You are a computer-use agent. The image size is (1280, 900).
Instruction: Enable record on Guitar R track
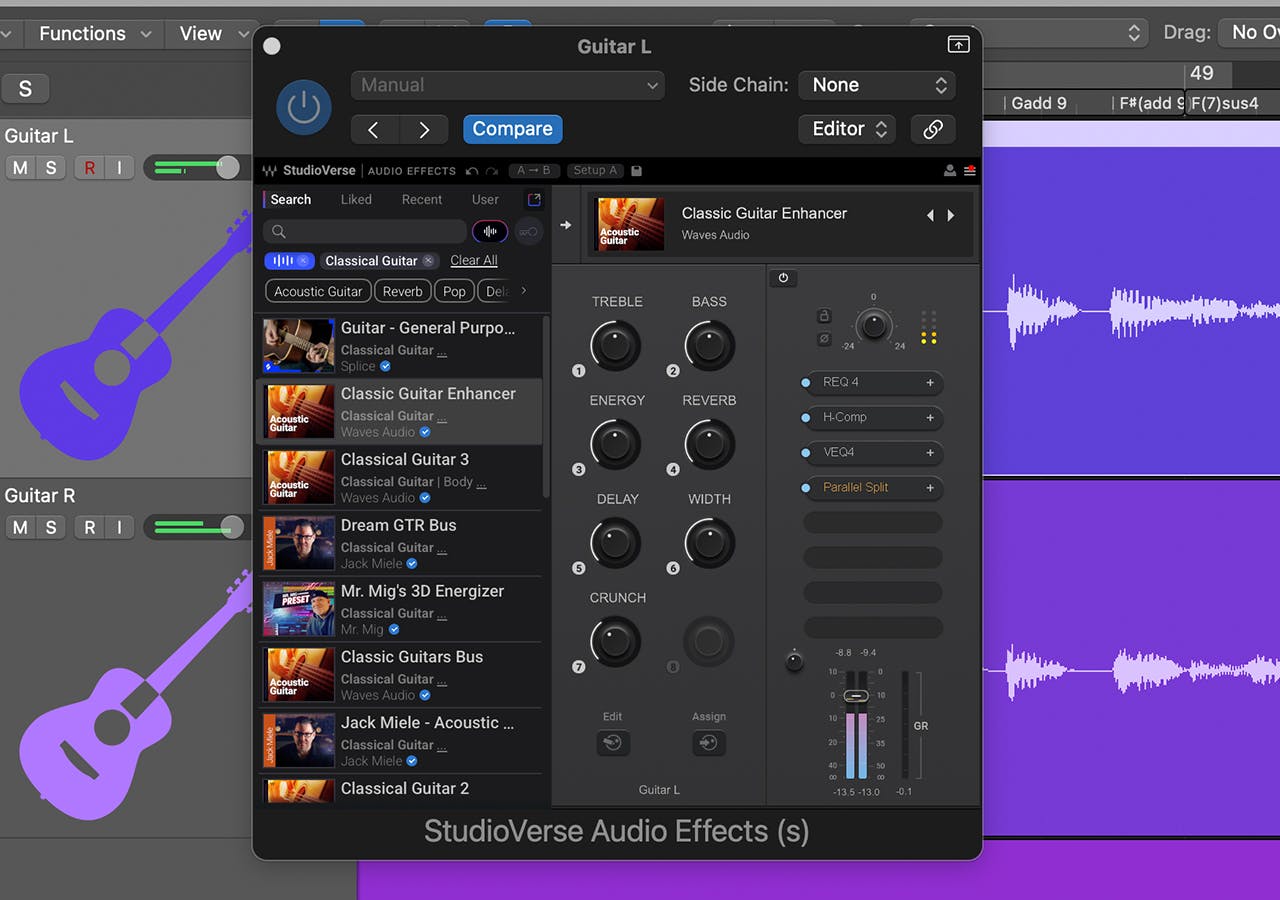(89, 527)
